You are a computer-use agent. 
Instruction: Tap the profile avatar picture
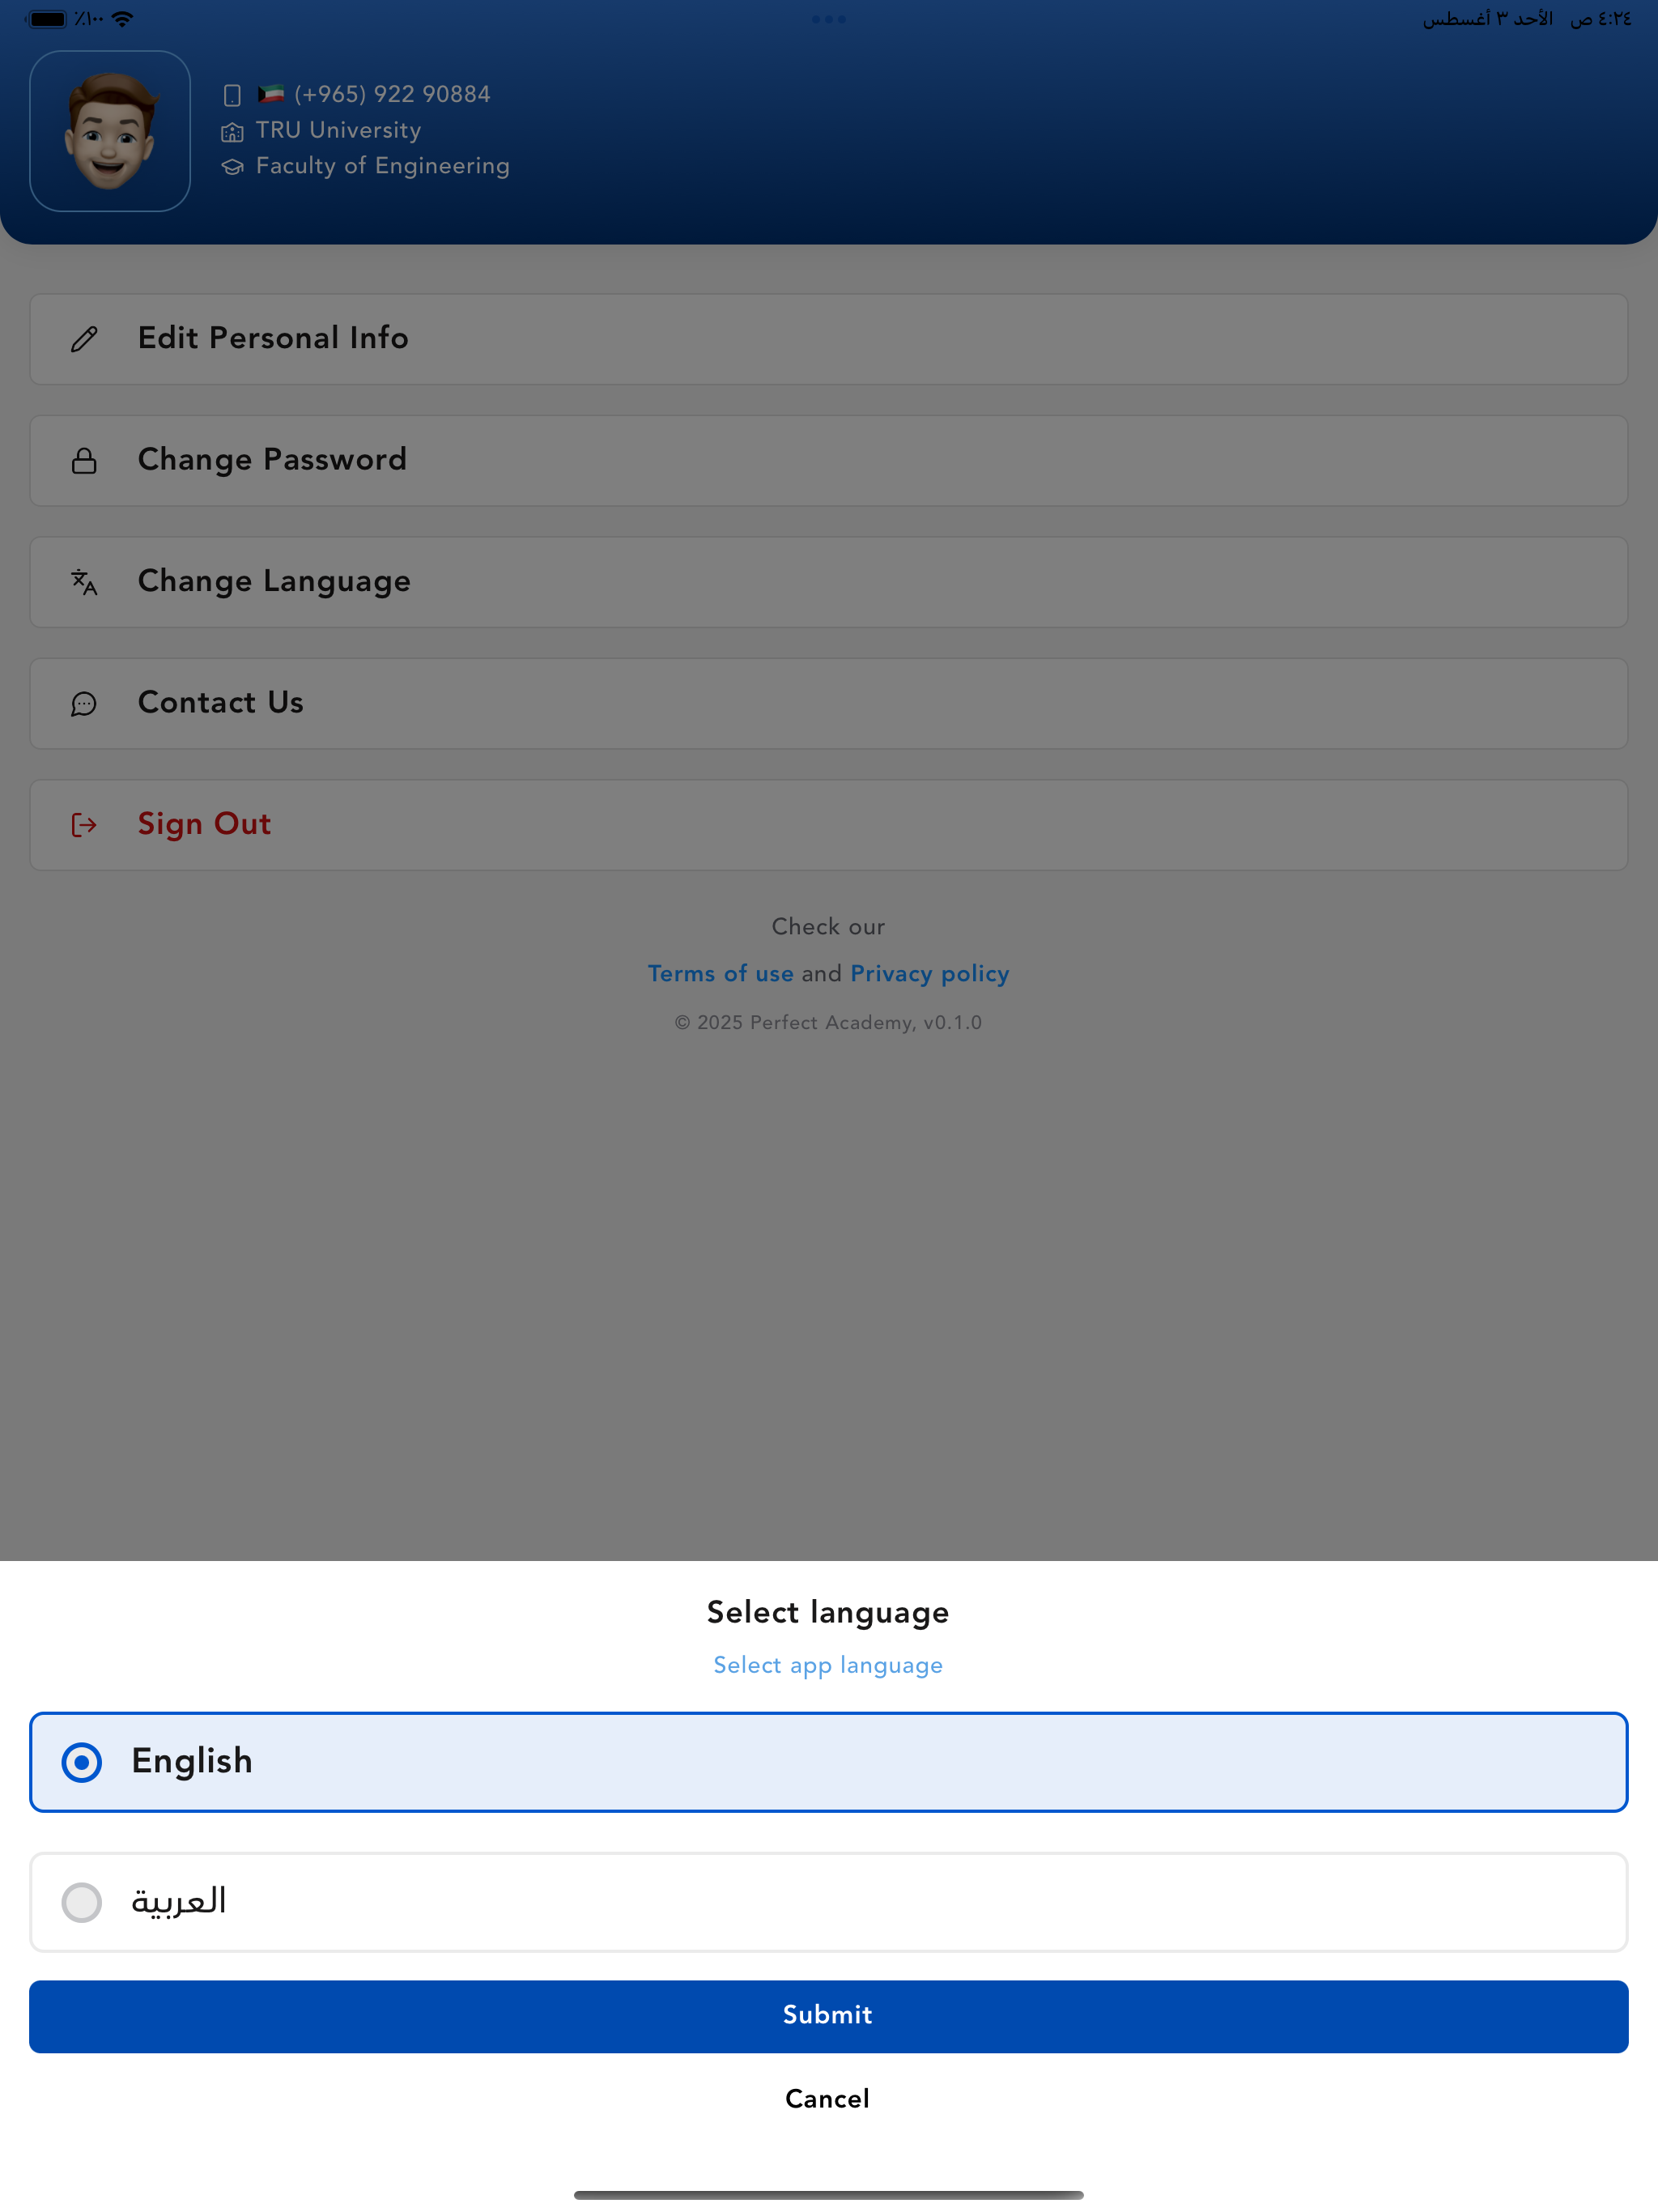pyautogui.click(x=110, y=131)
